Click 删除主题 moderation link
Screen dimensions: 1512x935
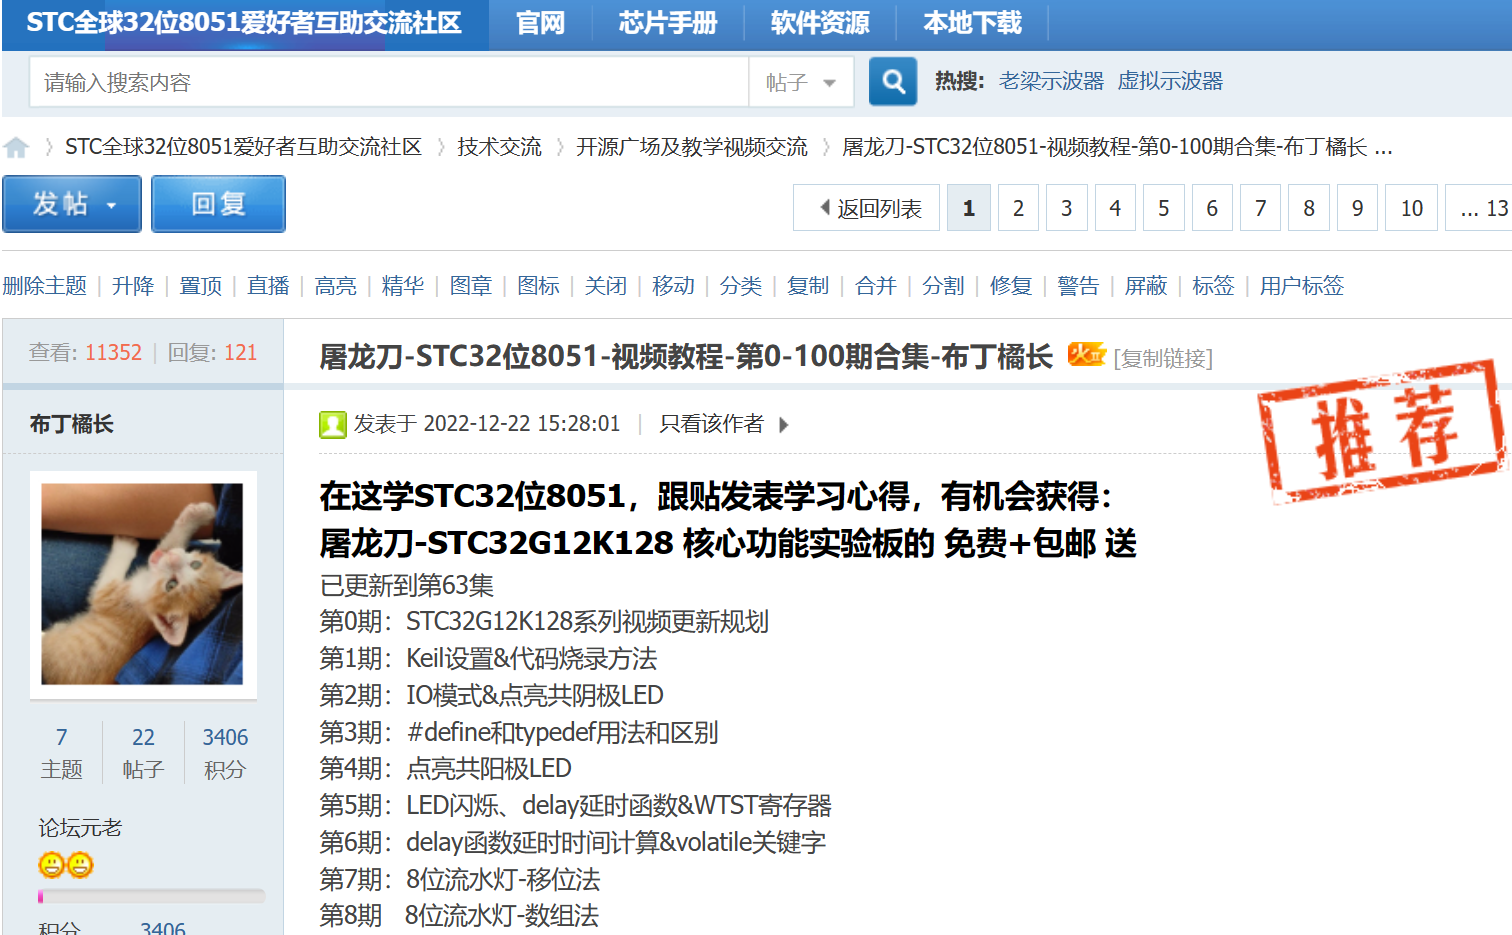[45, 286]
